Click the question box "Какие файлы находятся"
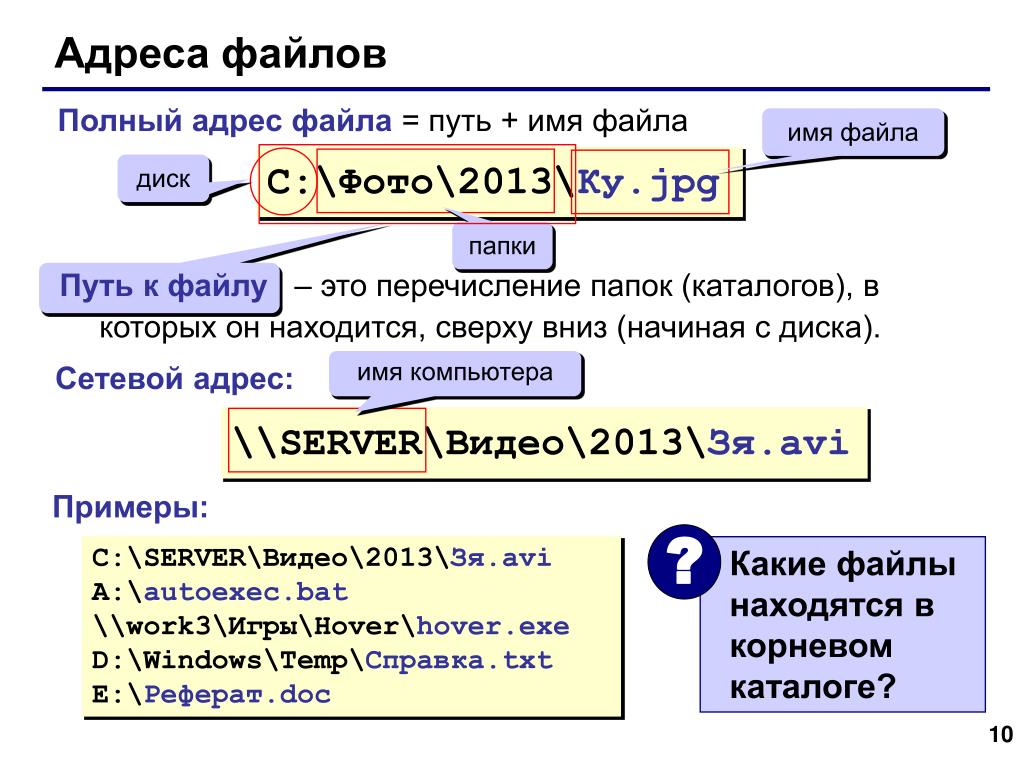The width and height of the screenshot is (1024, 768). 842,624
